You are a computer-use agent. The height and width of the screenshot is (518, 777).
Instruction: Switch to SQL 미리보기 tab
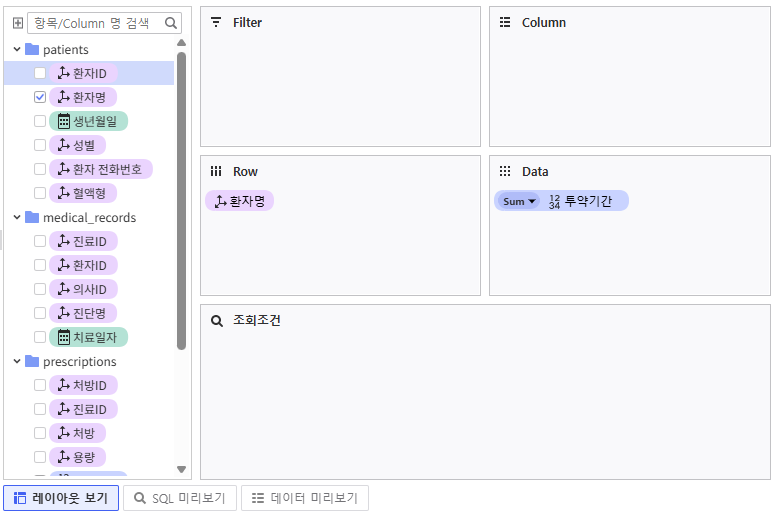(180, 498)
